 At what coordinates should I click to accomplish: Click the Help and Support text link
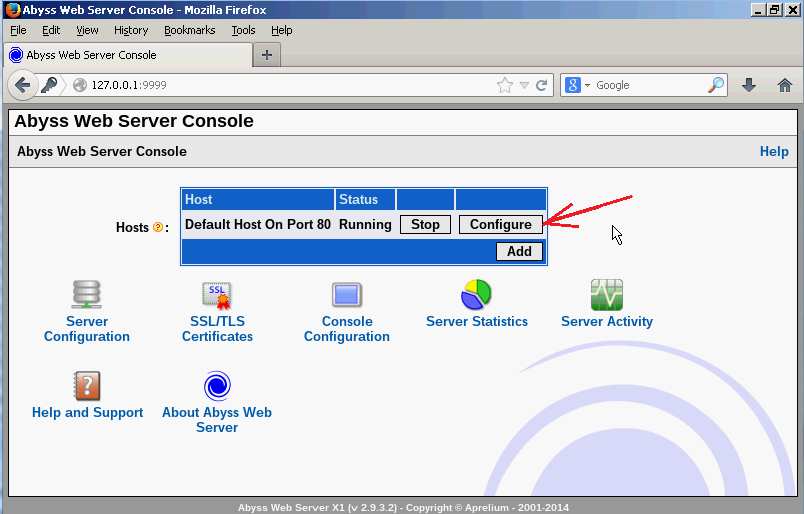87,412
